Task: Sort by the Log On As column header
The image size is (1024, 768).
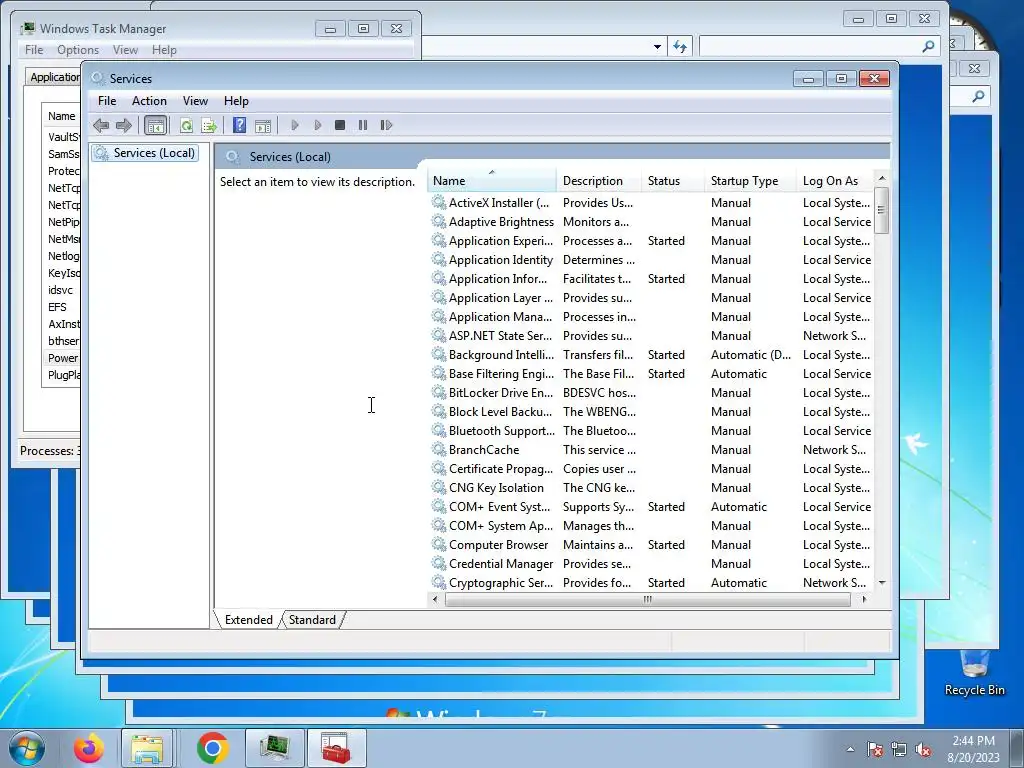Action: click(x=835, y=181)
